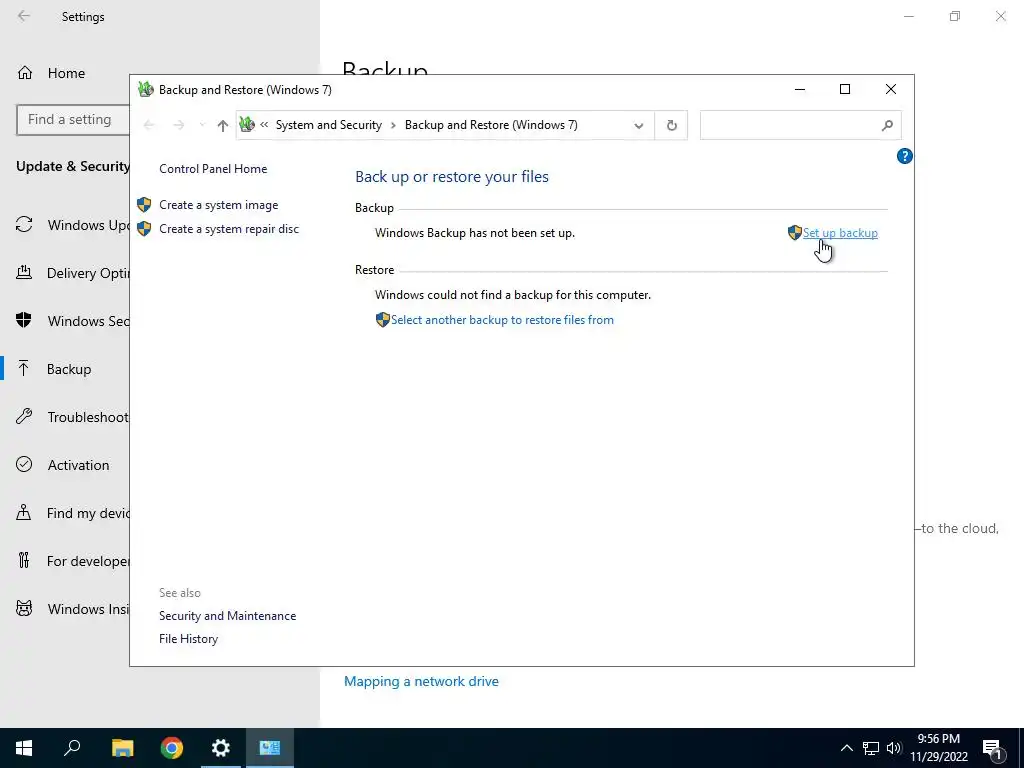Minimize the Backup and Restore window
This screenshot has height=768, width=1024.
click(x=800, y=89)
